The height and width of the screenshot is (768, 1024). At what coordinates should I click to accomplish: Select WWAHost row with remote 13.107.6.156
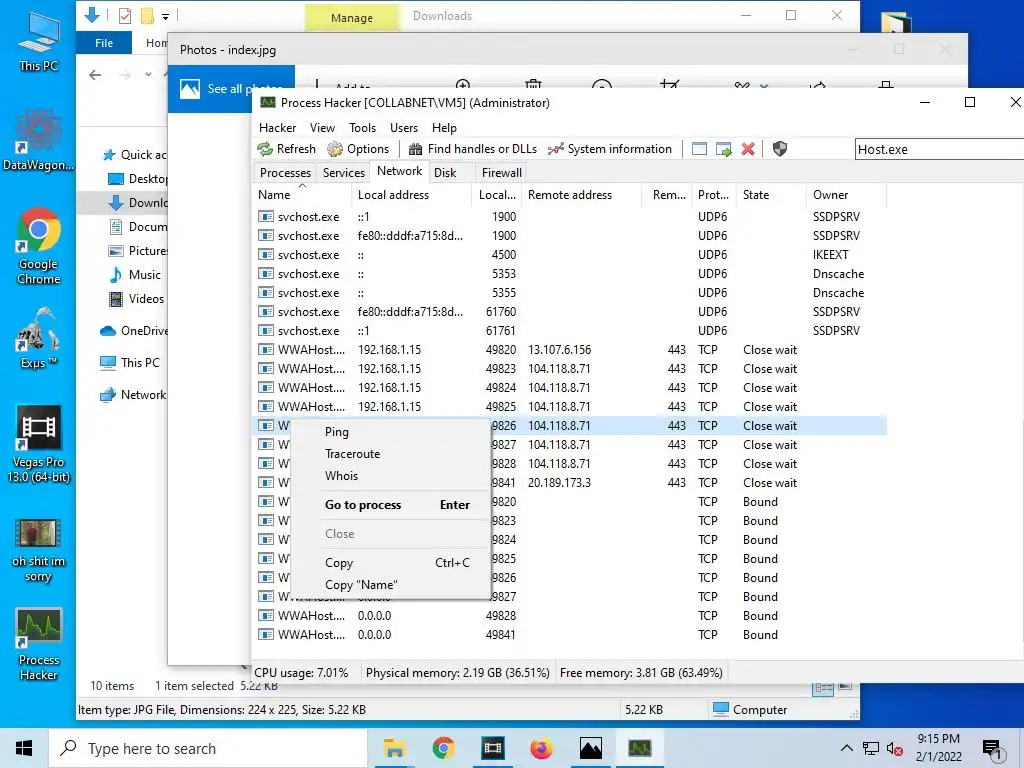tap(570, 349)
